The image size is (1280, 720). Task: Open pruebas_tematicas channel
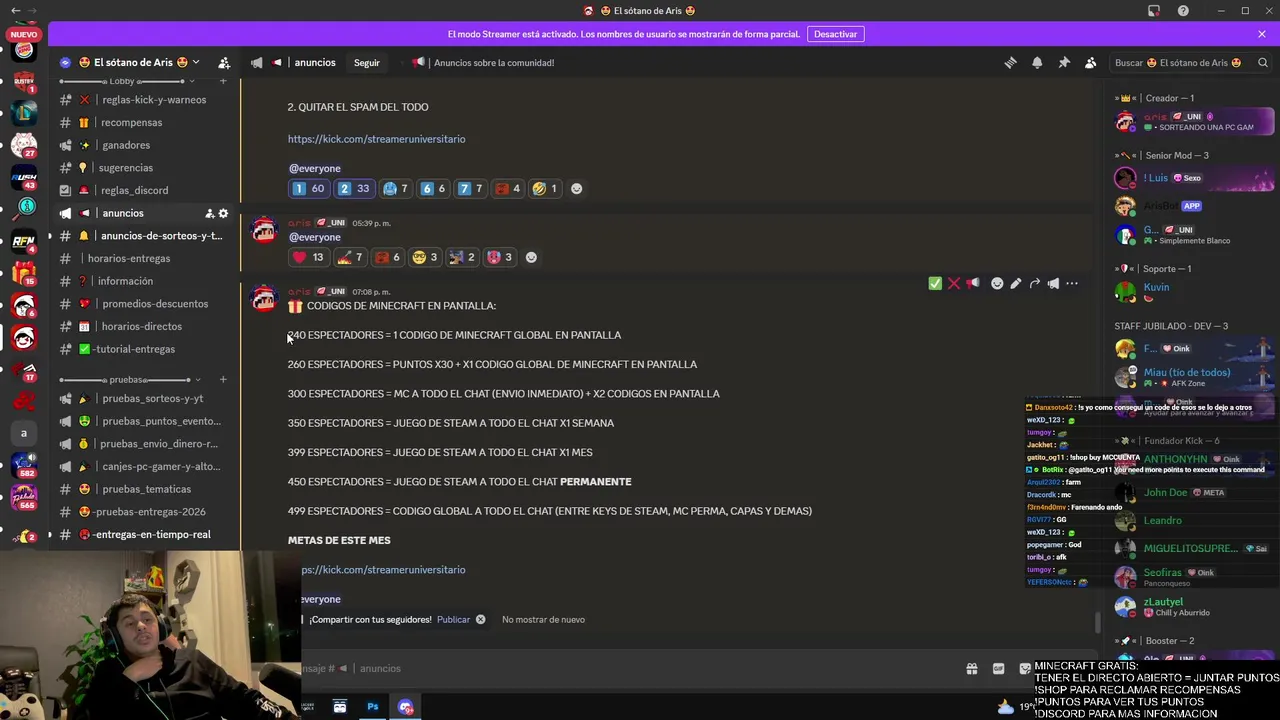pyautogui.click(x=145, y=489)
